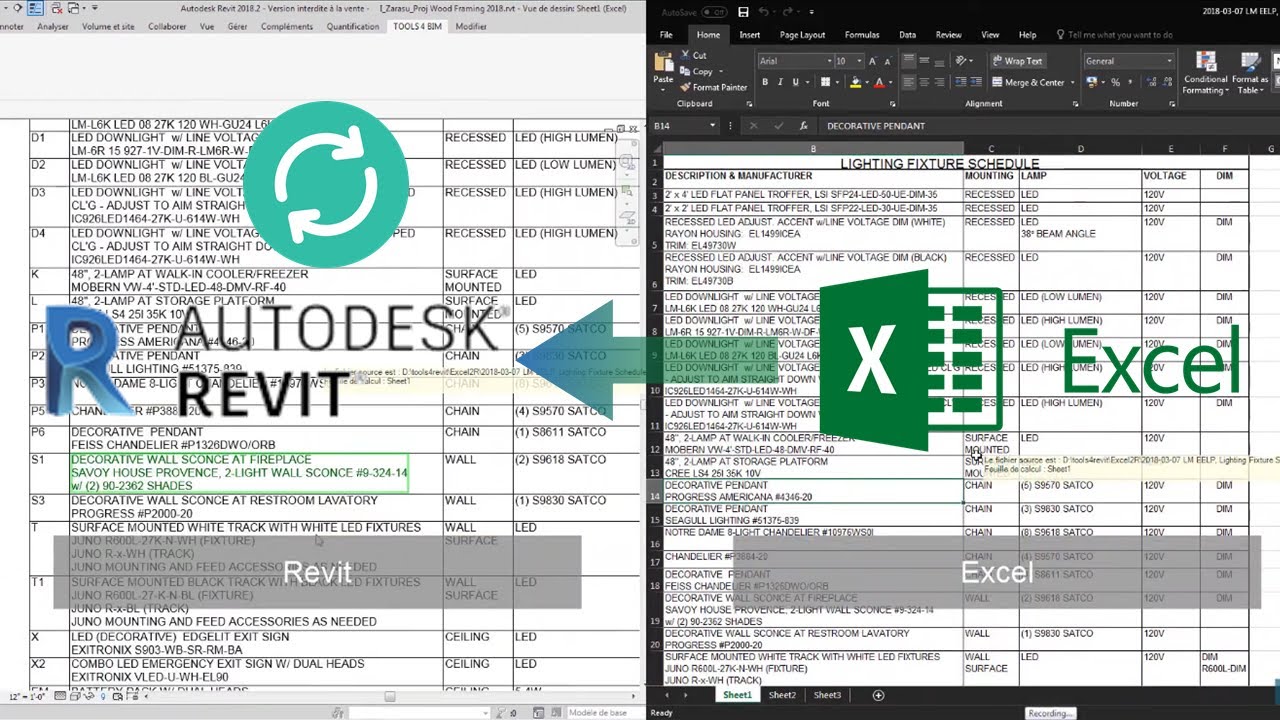Click the Increase Decimal icon
Image resolution: width=1280 pixels, height=720 pixels.
[x=1149, y=83]
